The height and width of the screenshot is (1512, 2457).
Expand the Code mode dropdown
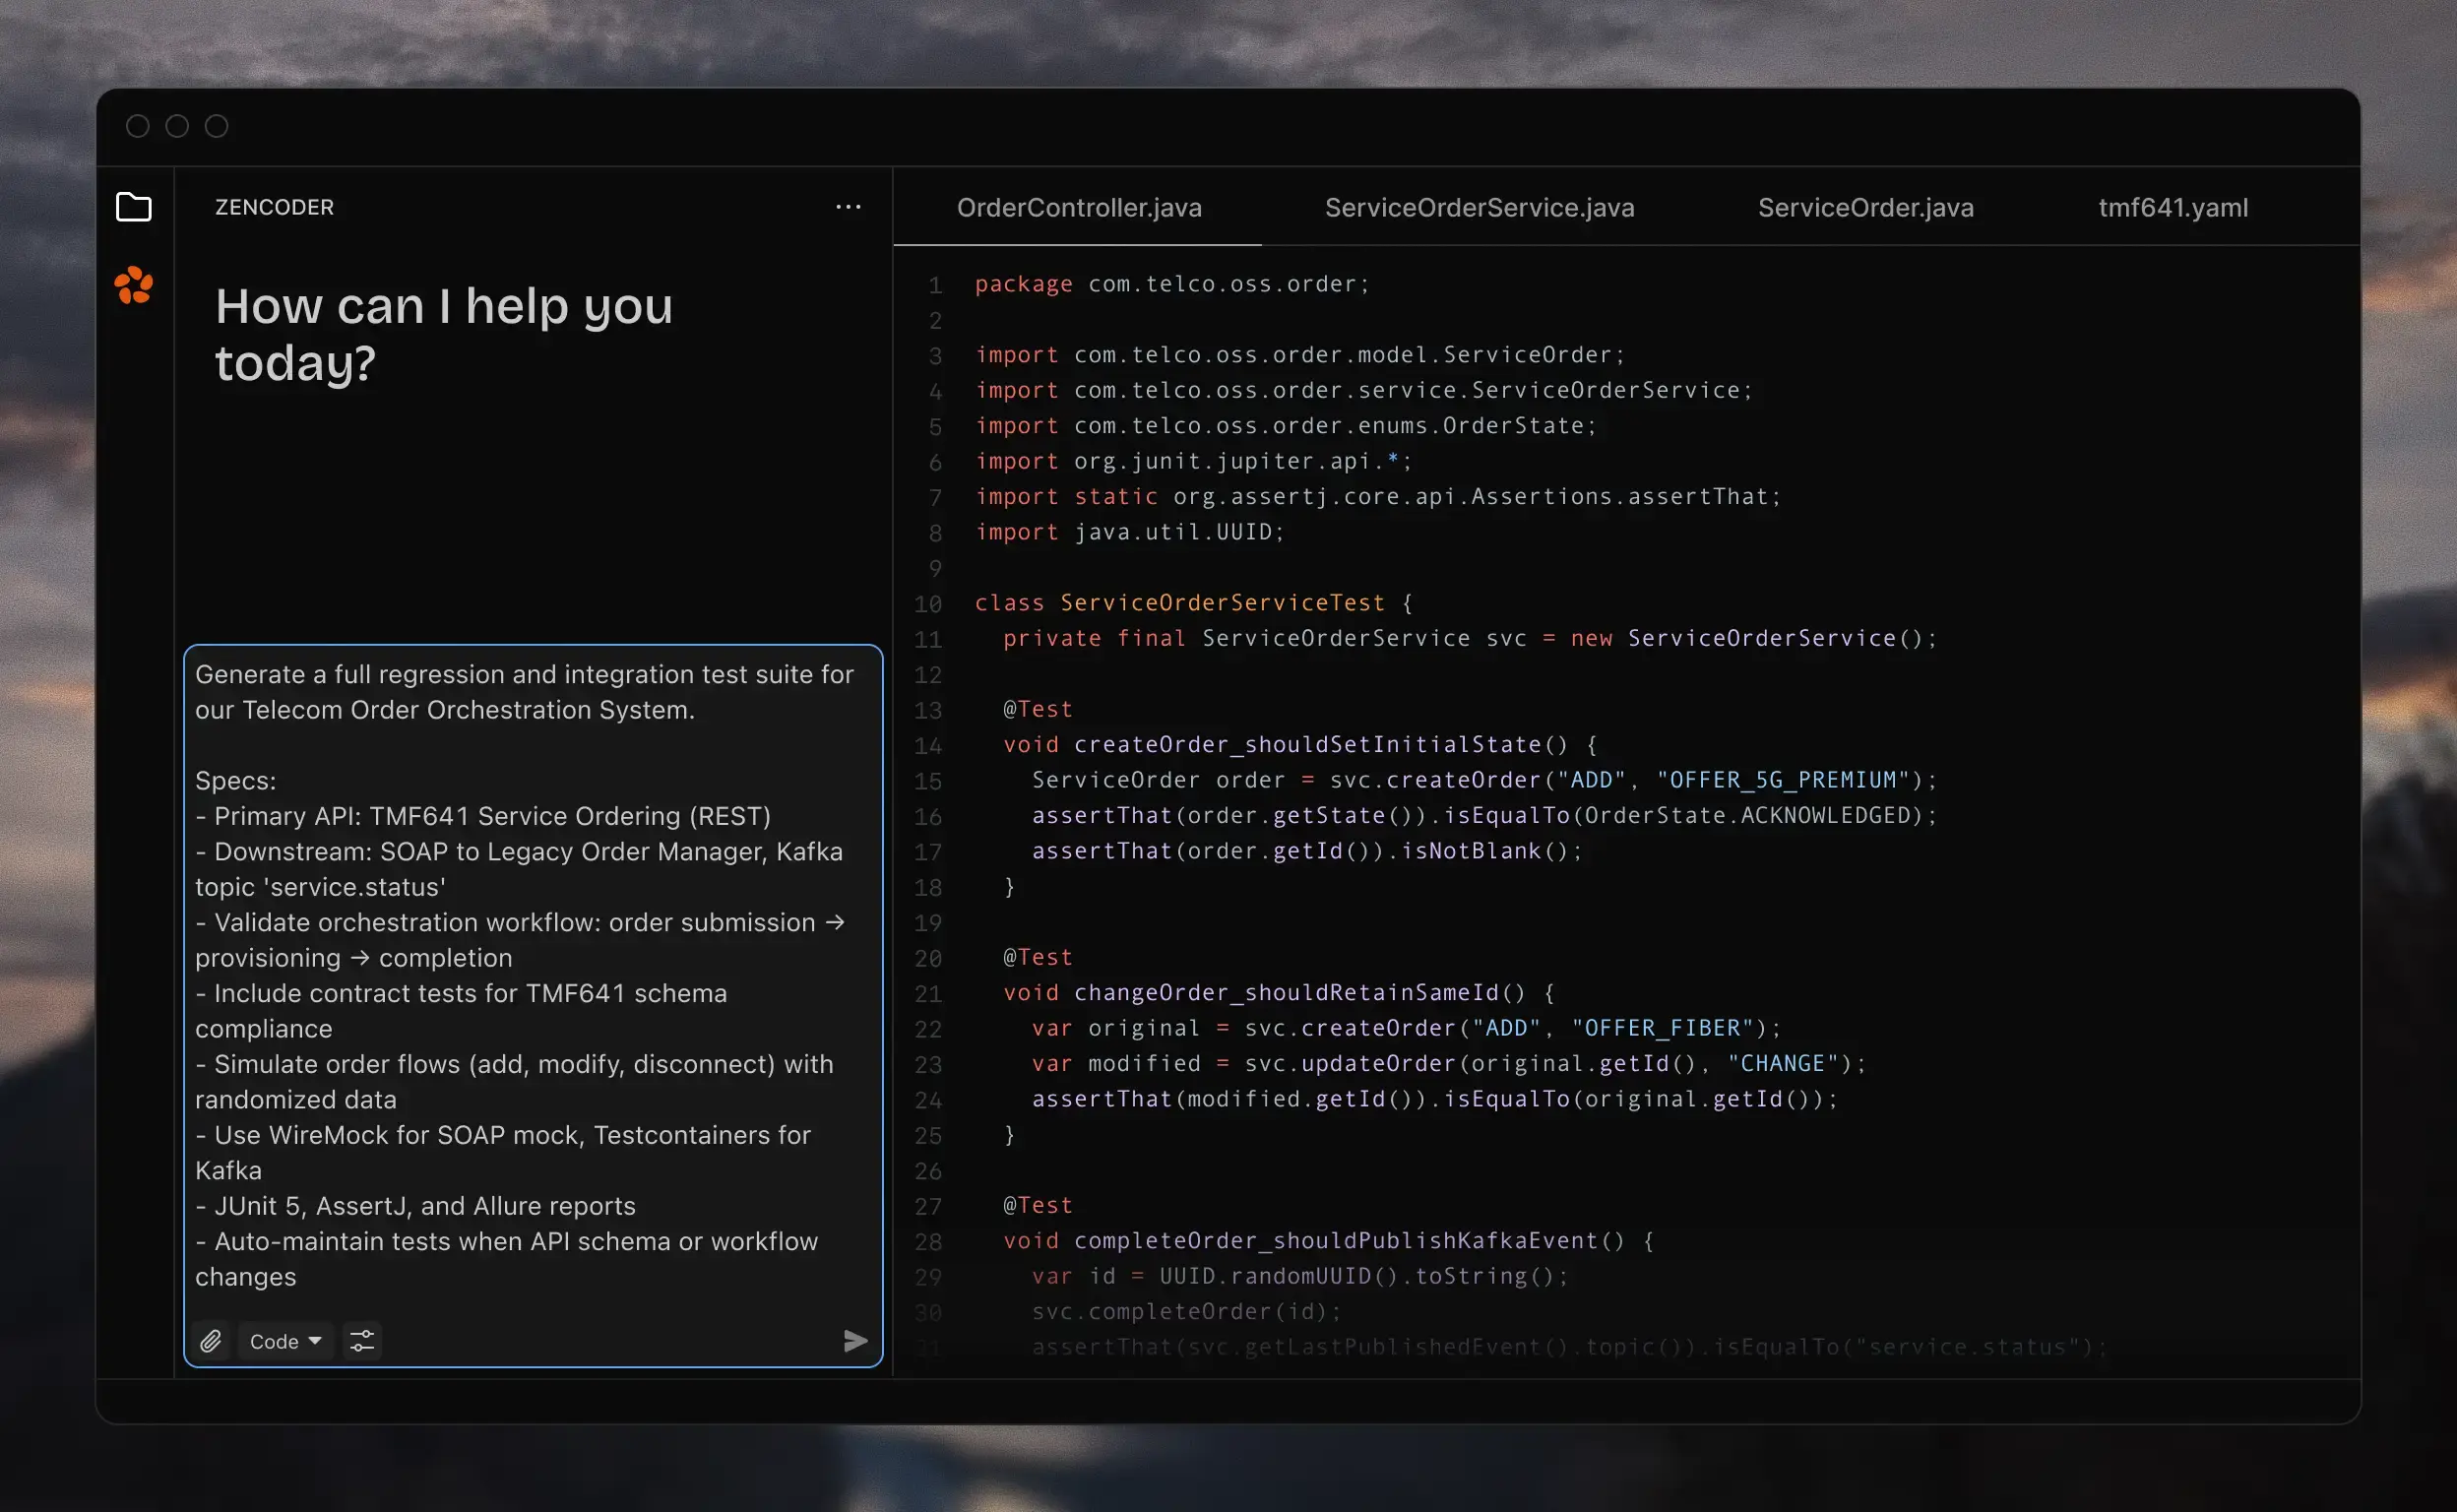(285, 1341)
